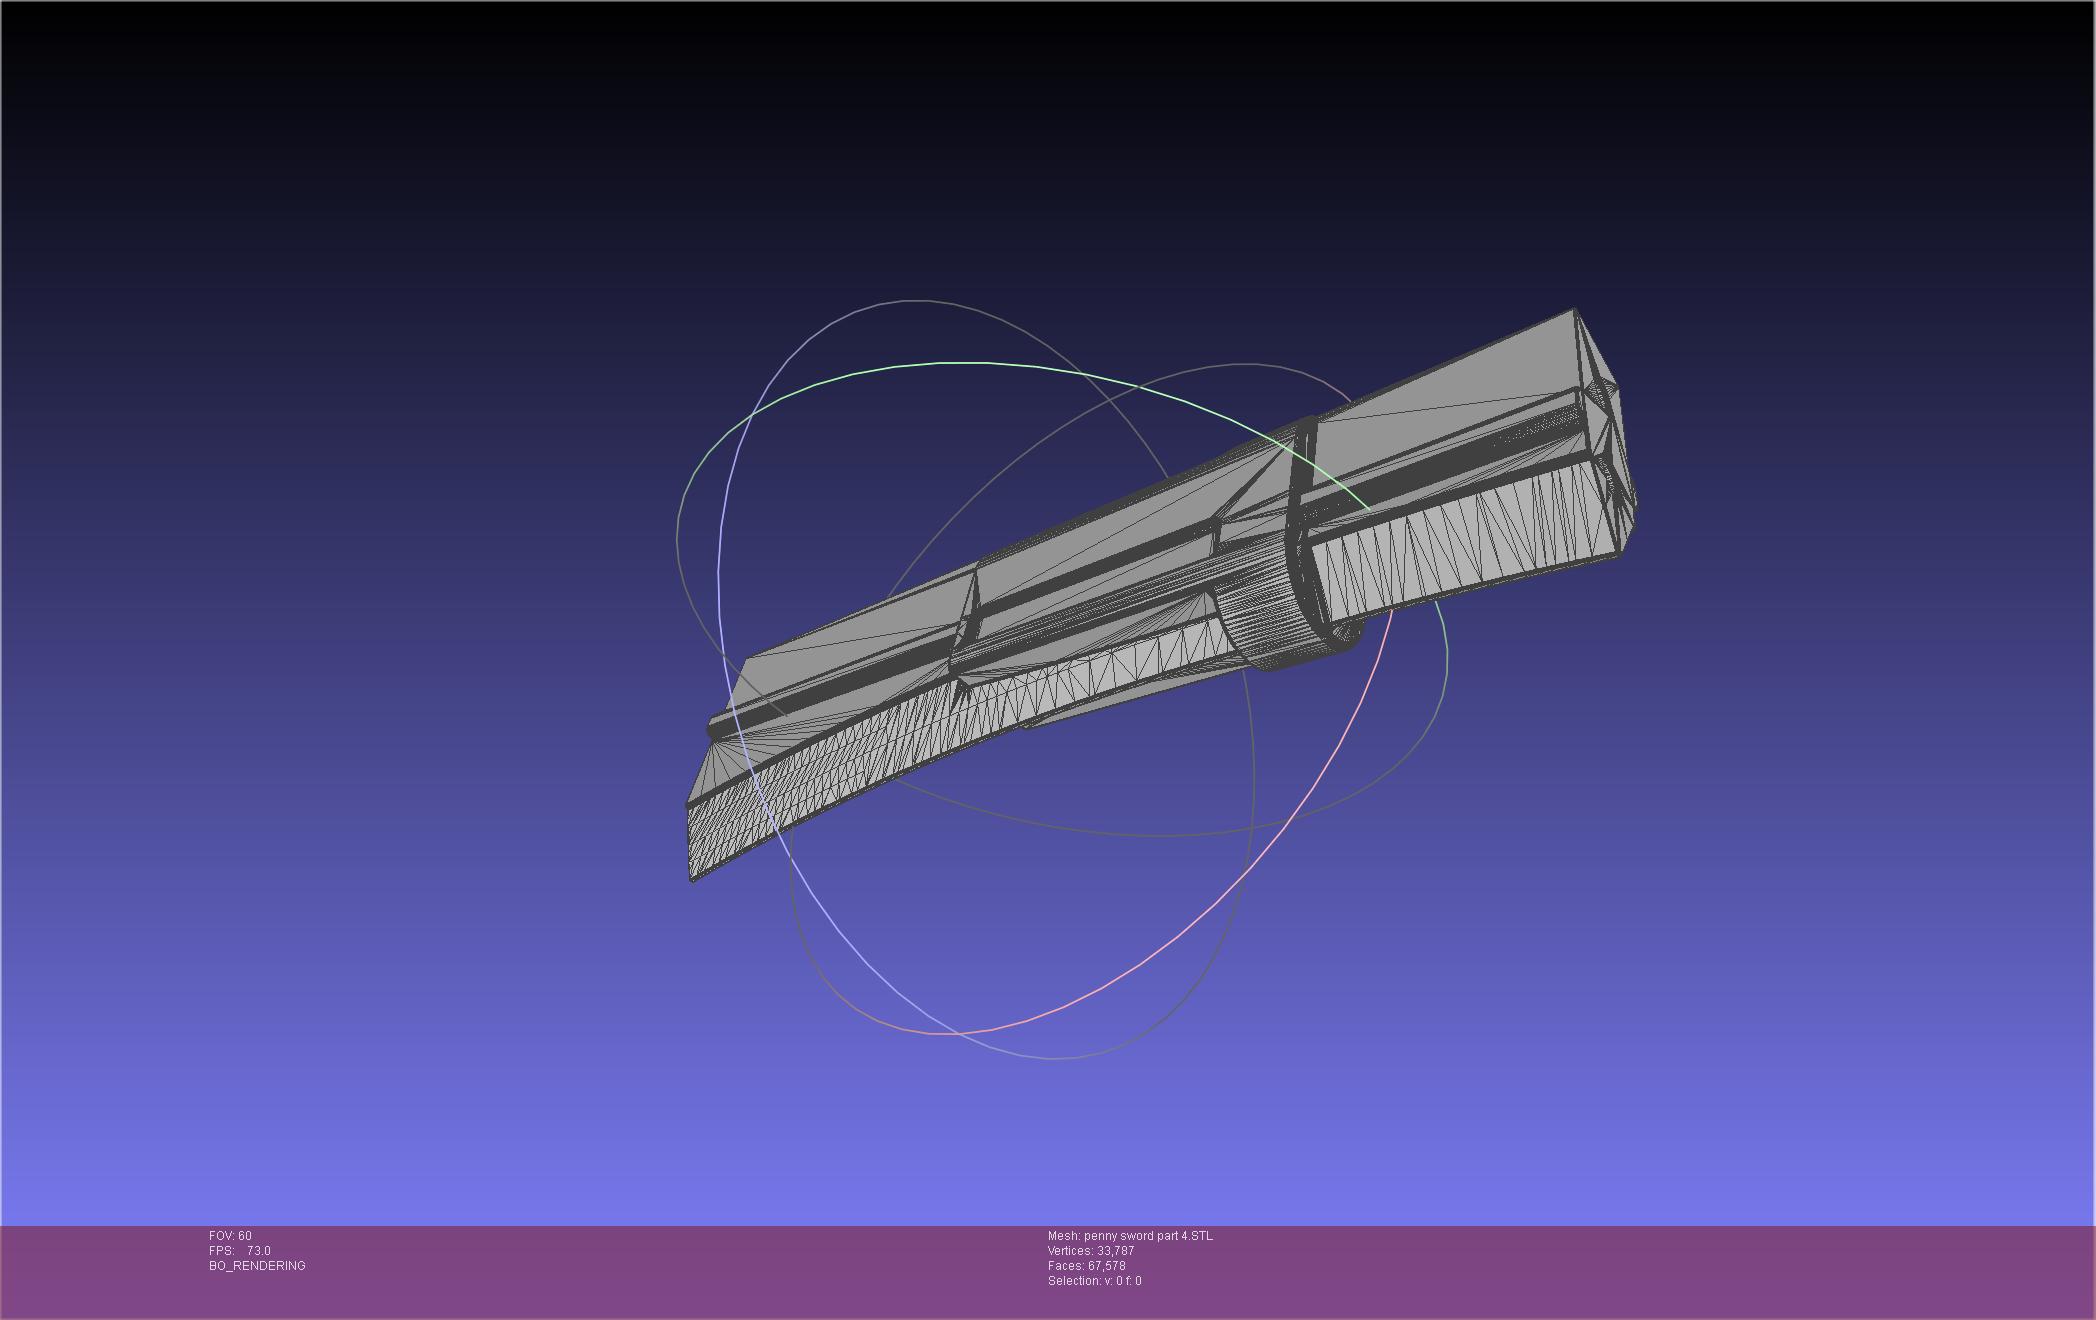Click the FPS 73.0 readout

click(240, 1251)
